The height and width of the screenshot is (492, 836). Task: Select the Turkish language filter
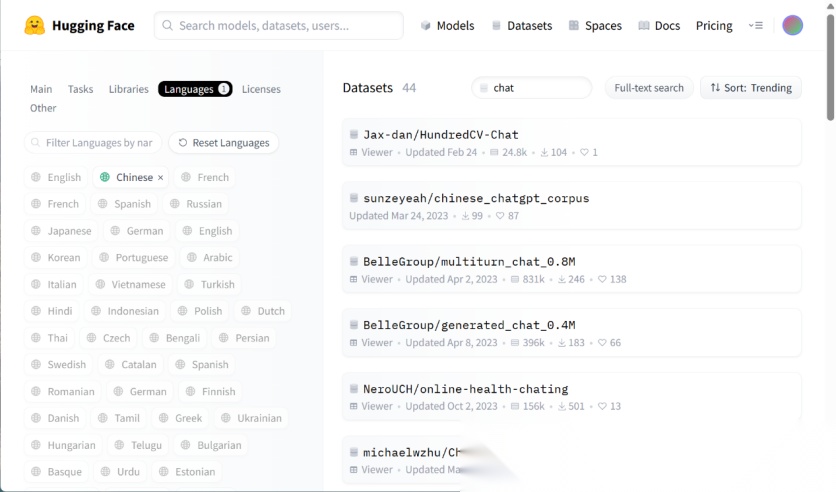point(209,284)
